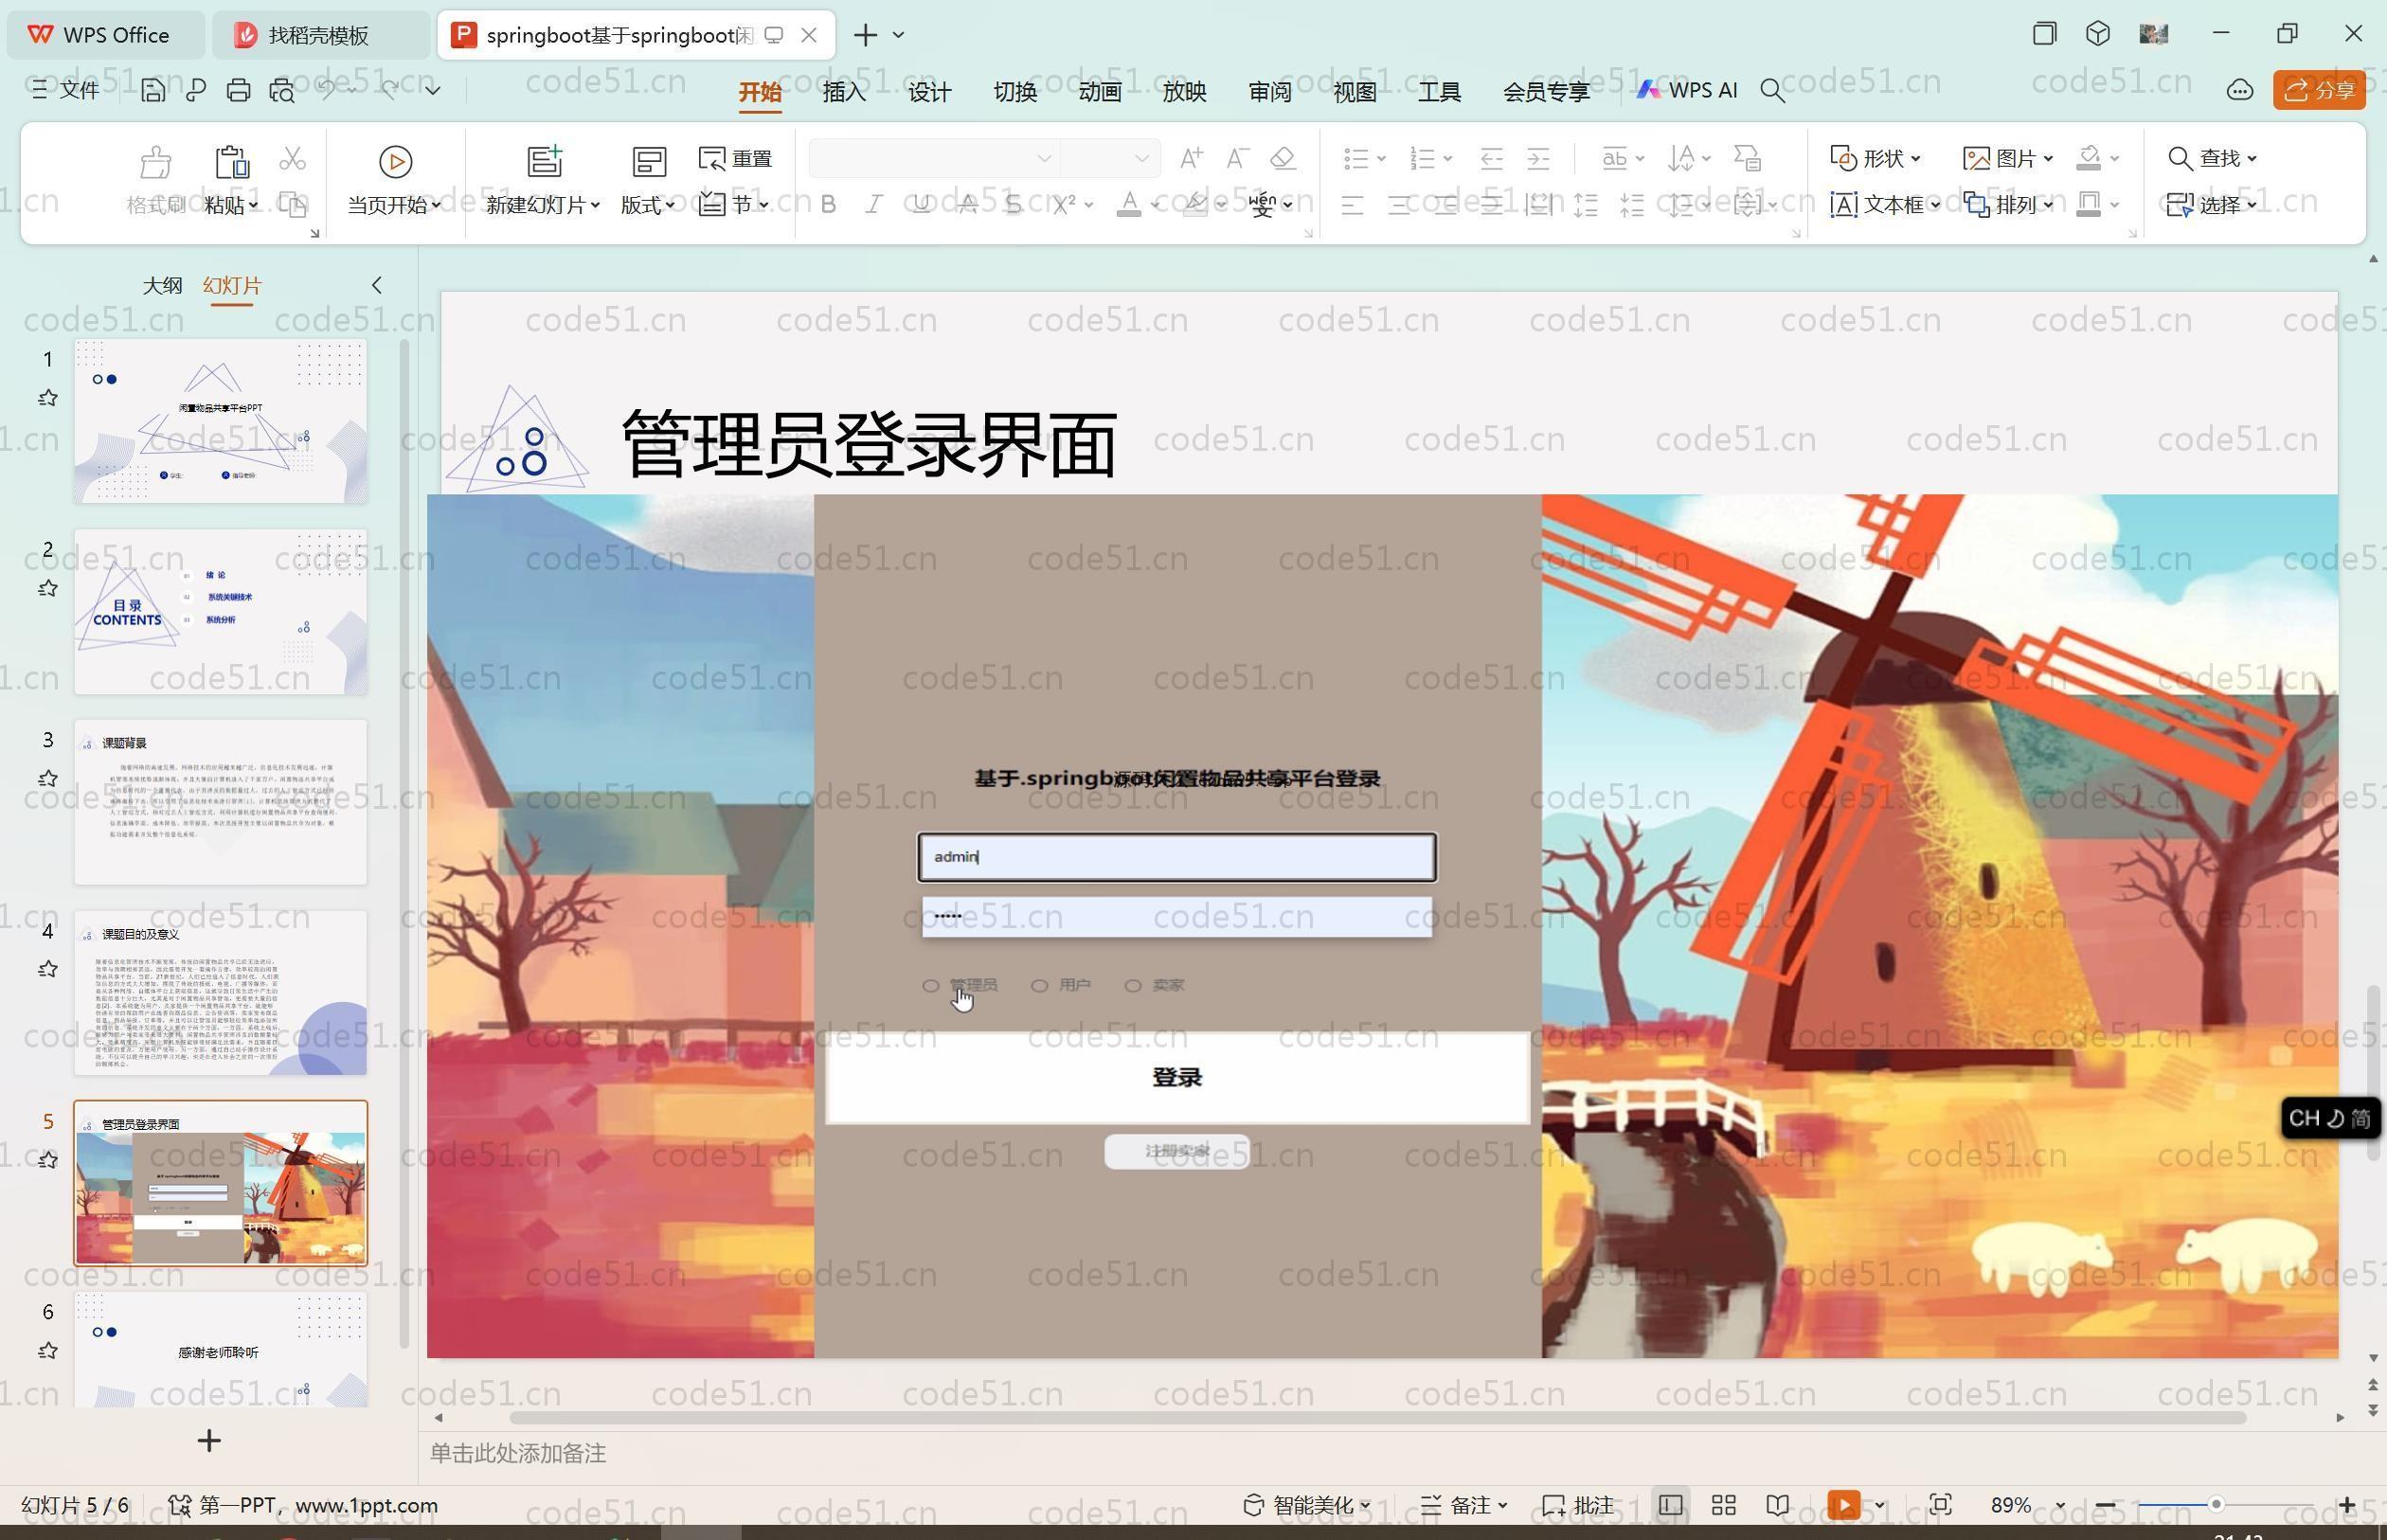Open the 找稻壳模板 tab
Viewport: 2387px width, 1540px height.
point(319,35)
